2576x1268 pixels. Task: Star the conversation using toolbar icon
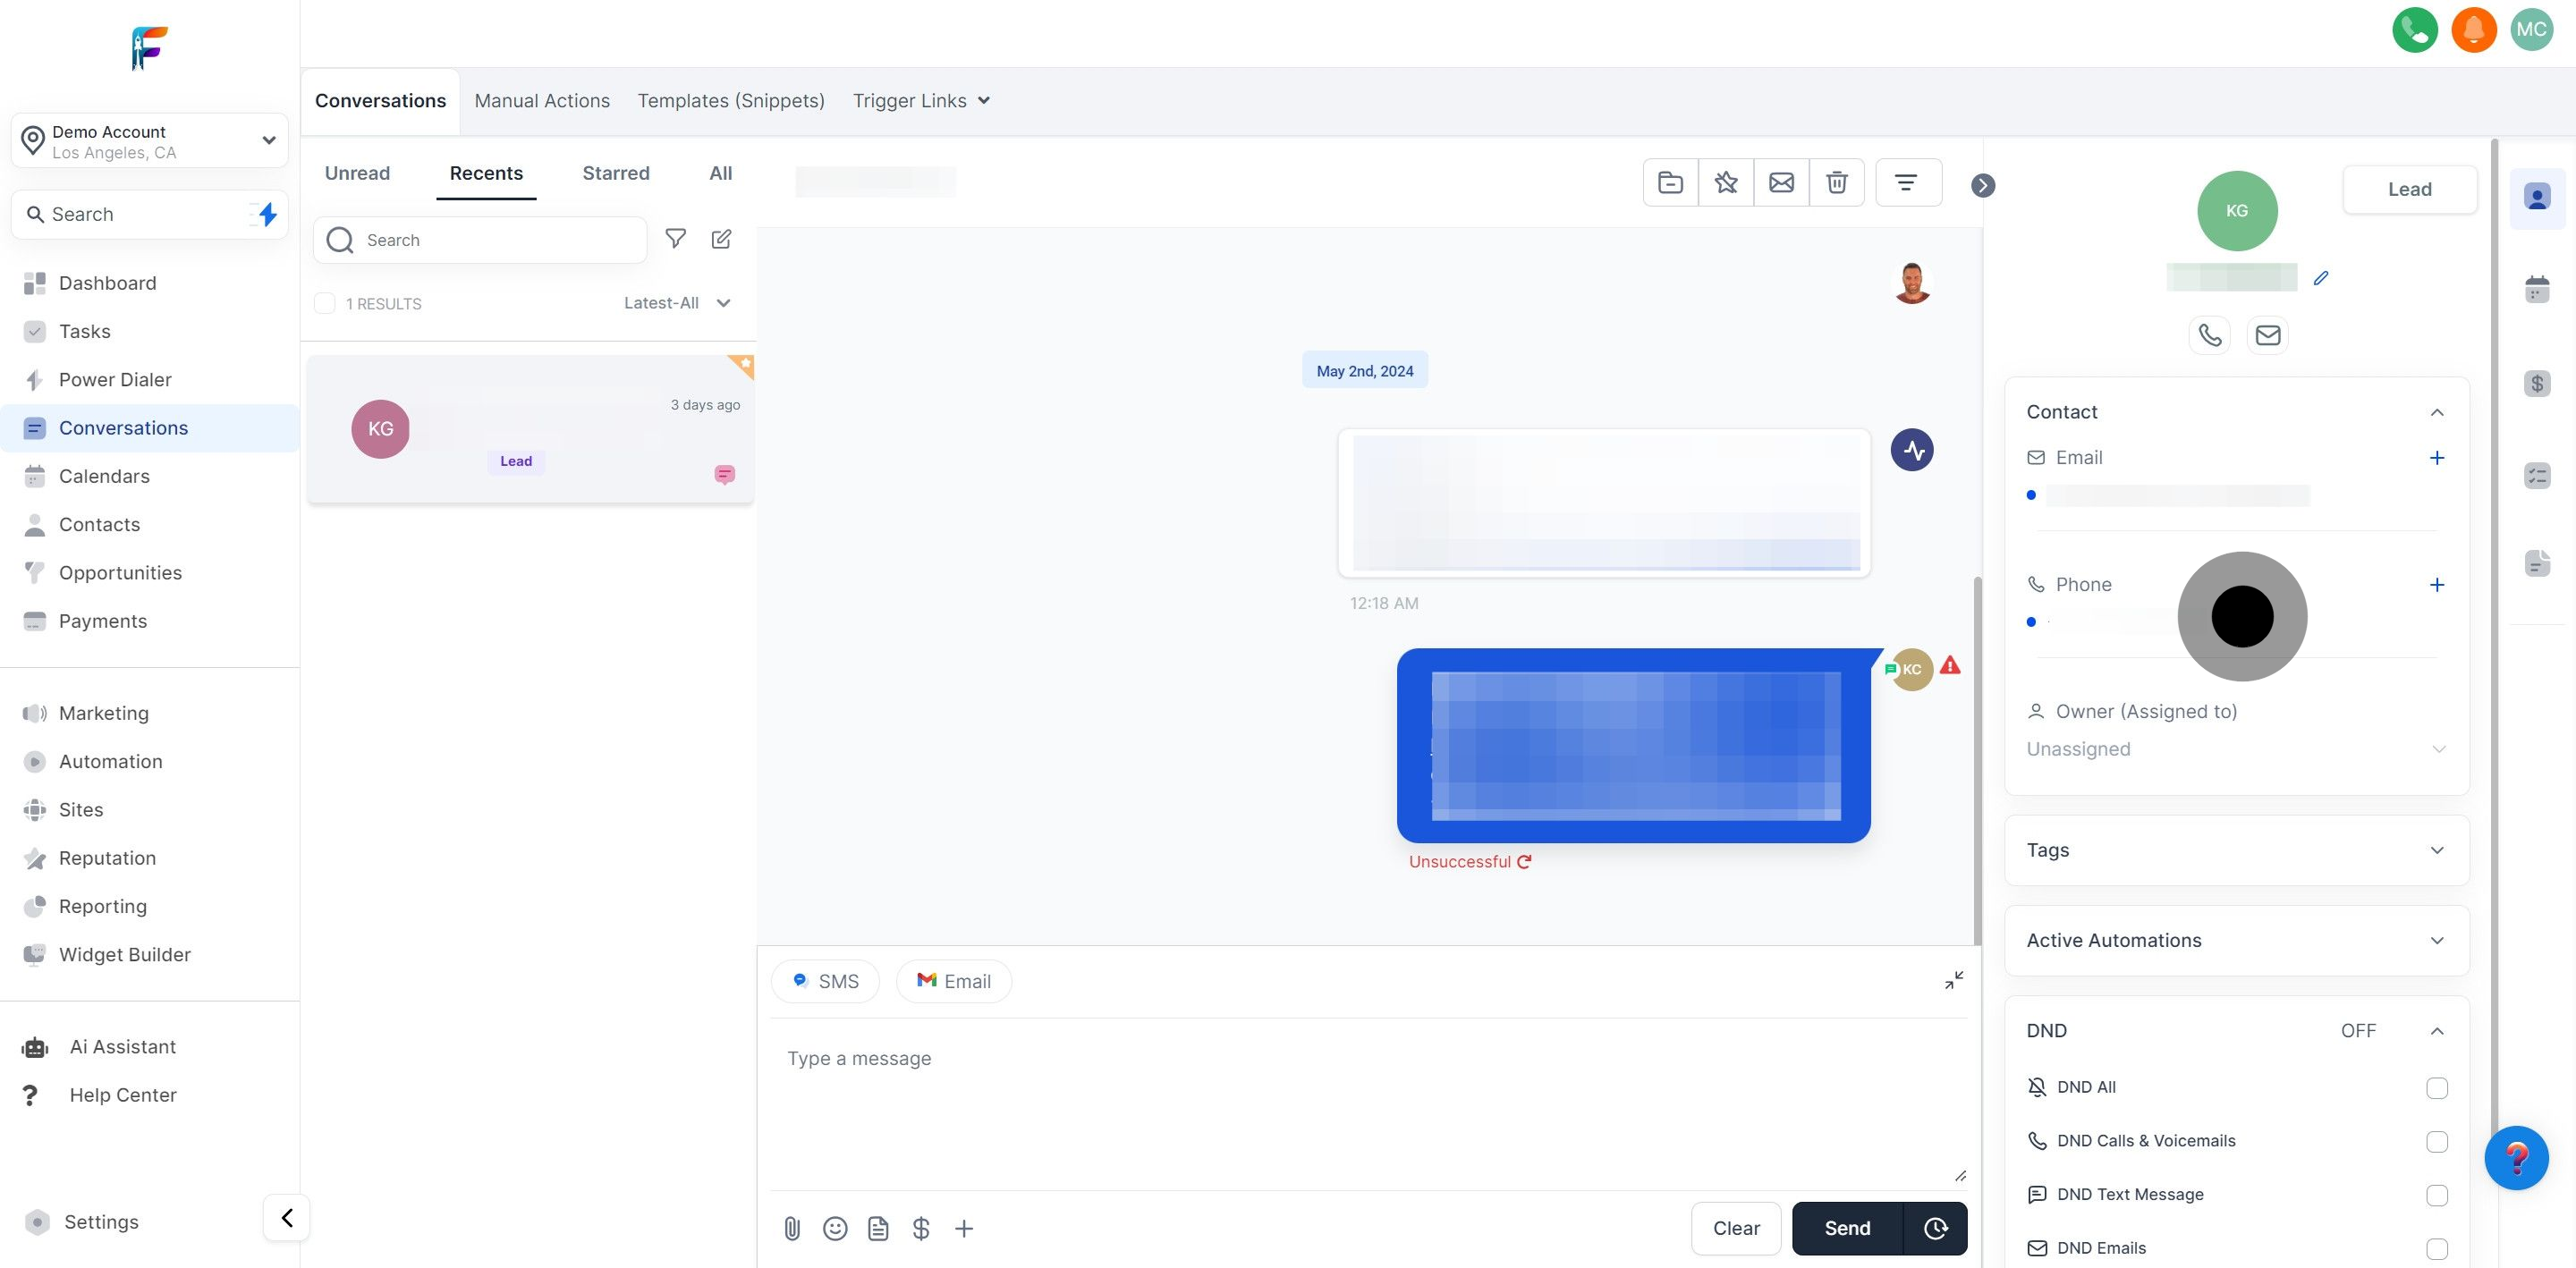[1726, 182]
